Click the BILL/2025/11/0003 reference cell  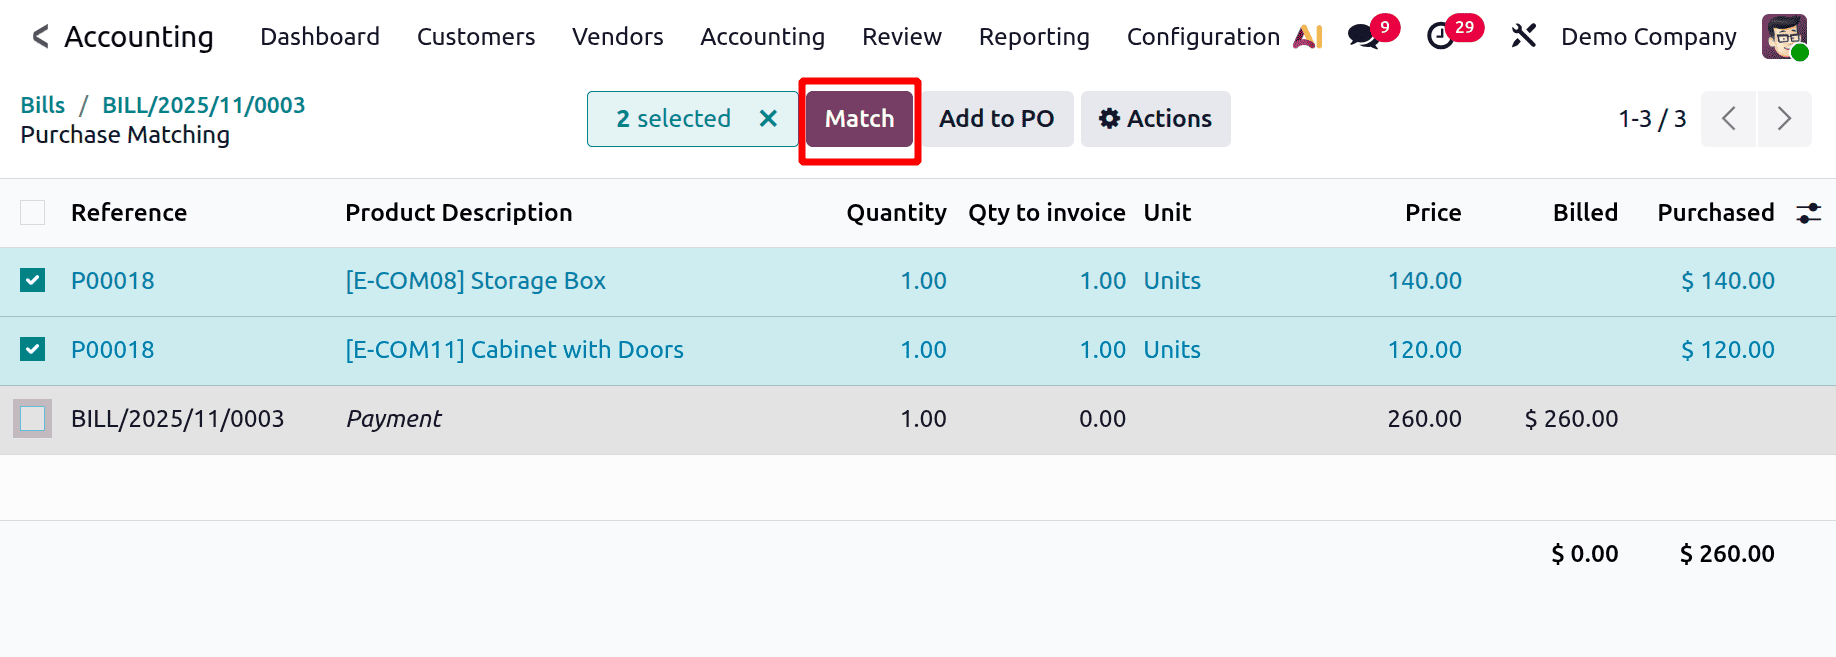pyautogui.click(x=178, y=419)
